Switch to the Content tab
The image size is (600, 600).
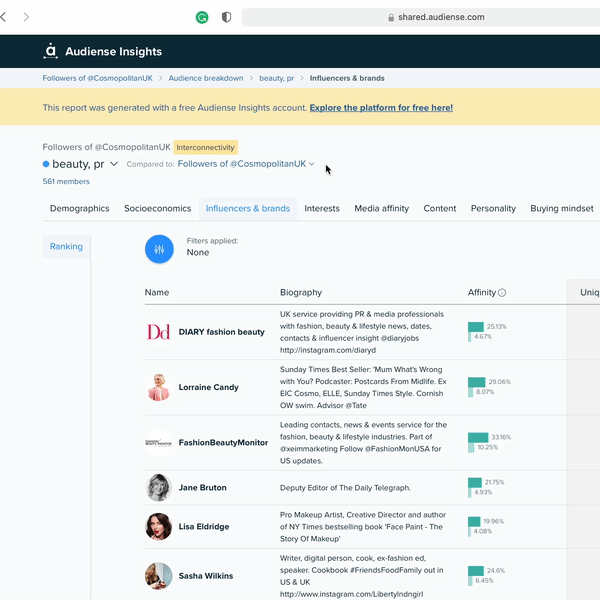coord(440,209)
